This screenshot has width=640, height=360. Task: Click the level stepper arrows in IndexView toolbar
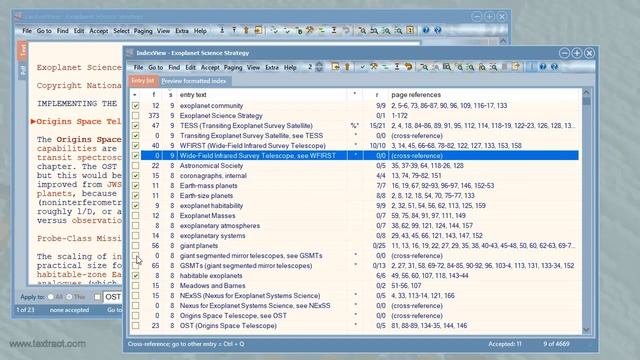click(x=319, y=67)
